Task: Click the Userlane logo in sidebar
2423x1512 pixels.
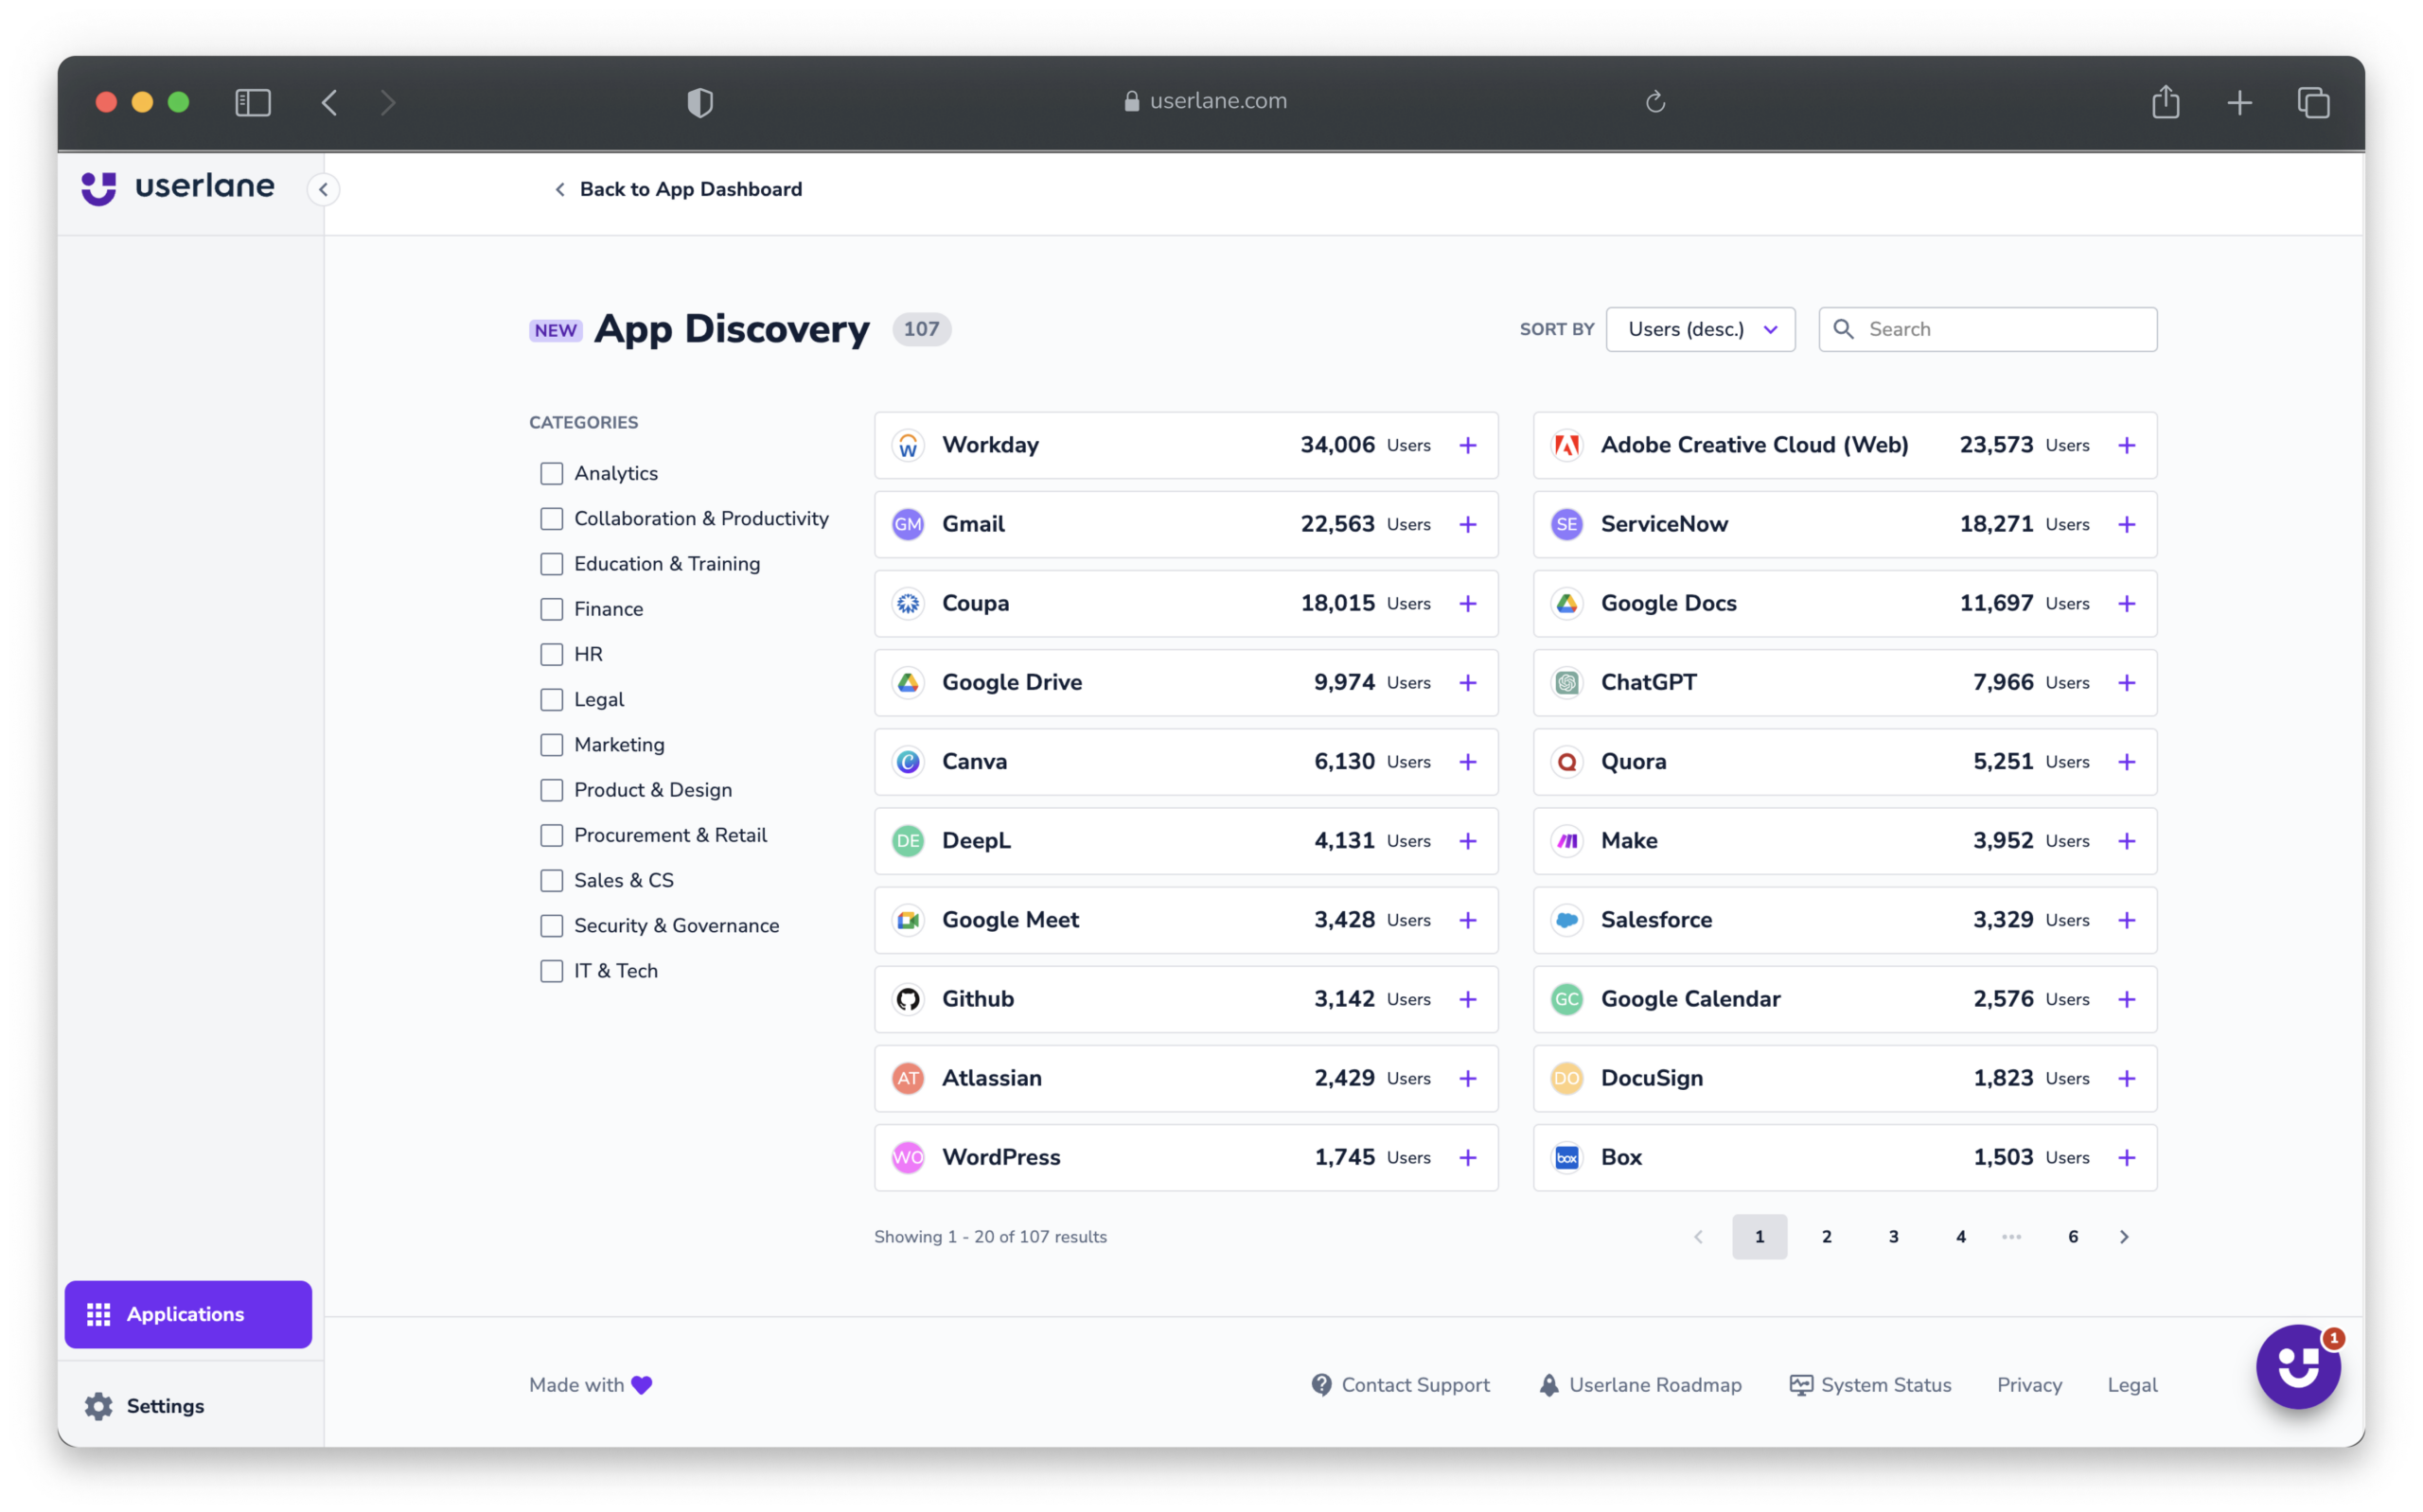Action: click(178, 187)
